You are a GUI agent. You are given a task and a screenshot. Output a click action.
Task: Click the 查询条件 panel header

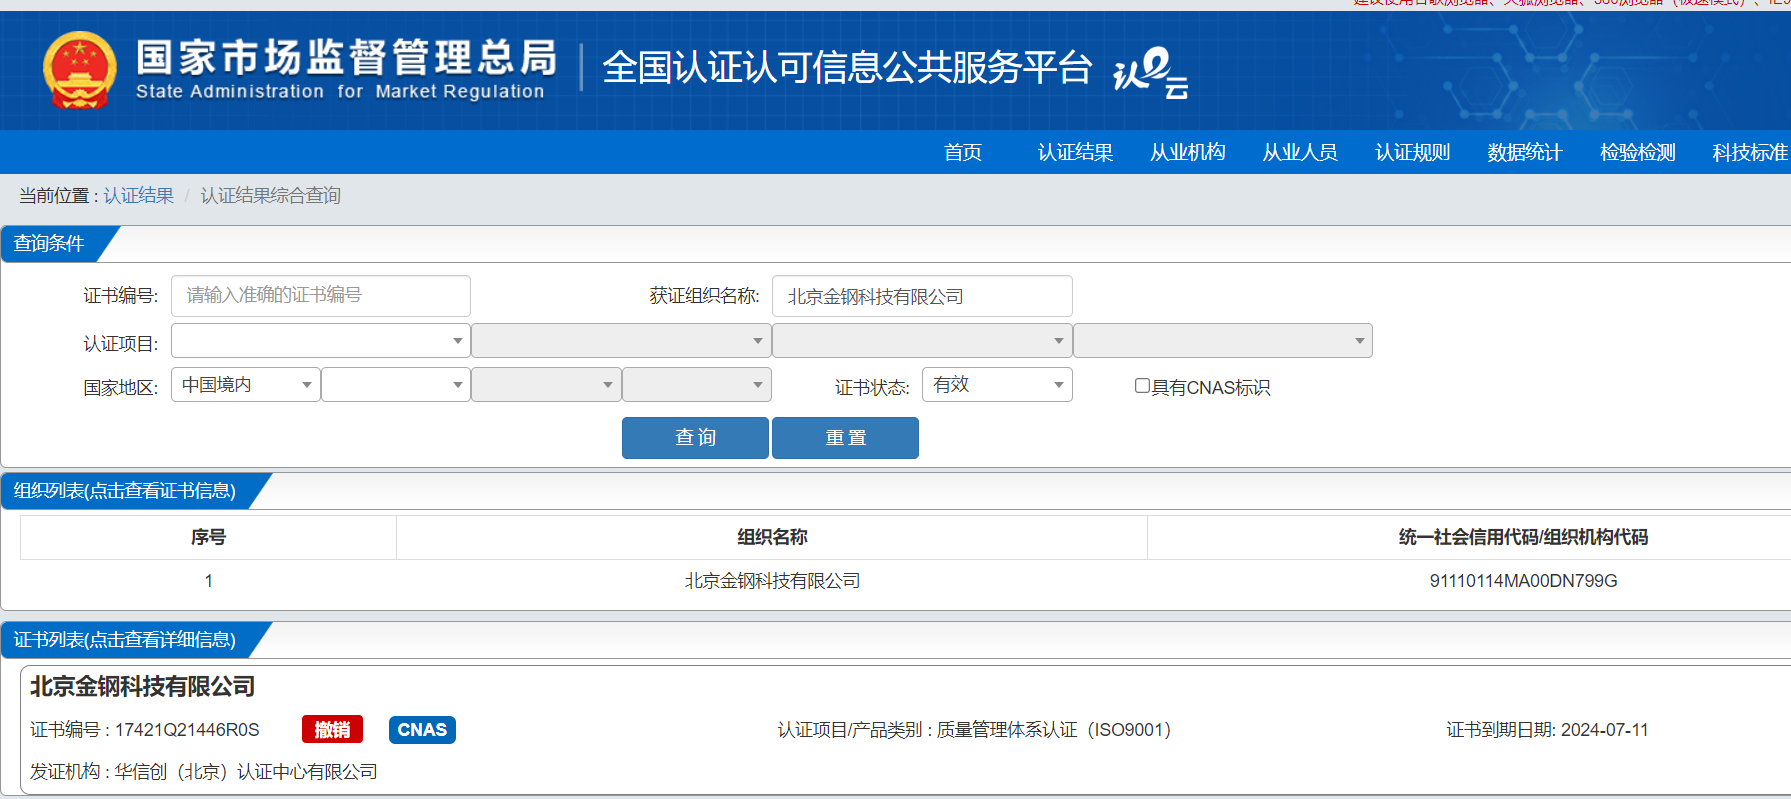click(49, 244)
